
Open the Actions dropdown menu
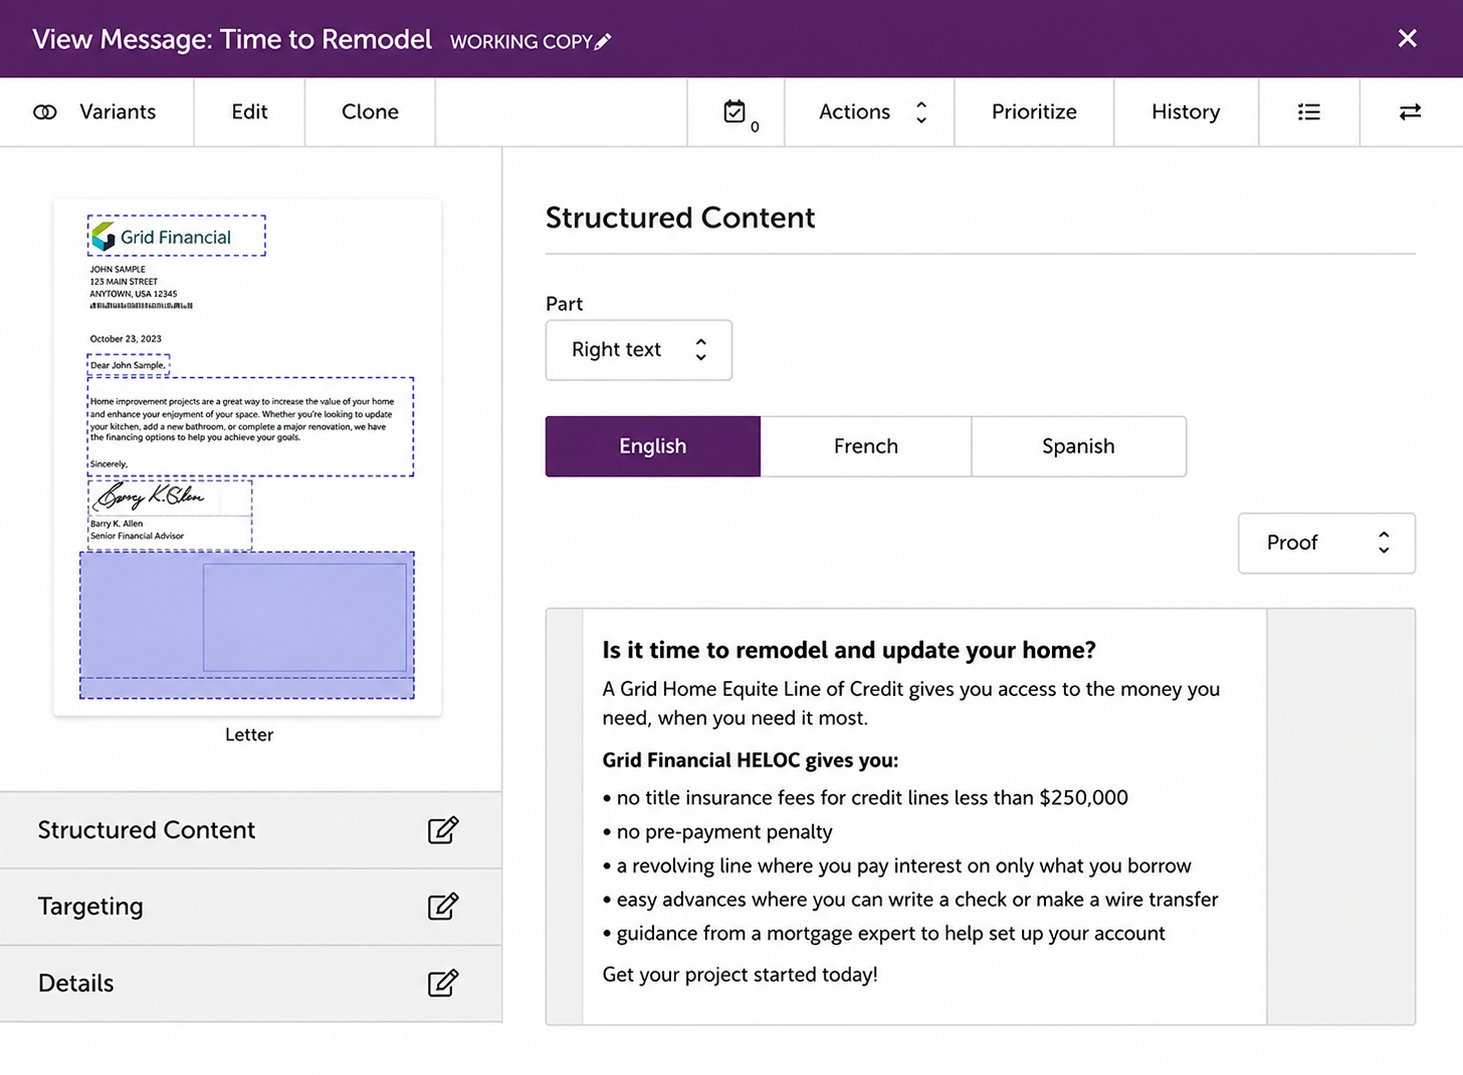[870, 112]
